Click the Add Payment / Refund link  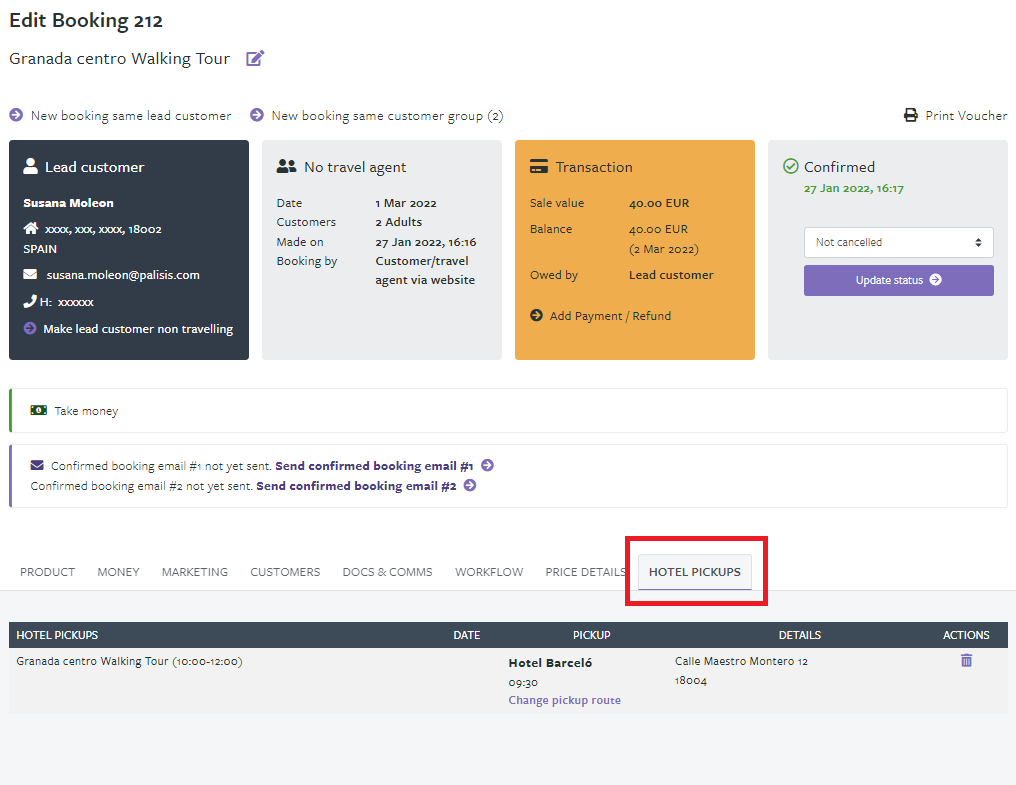coord(610,316)
